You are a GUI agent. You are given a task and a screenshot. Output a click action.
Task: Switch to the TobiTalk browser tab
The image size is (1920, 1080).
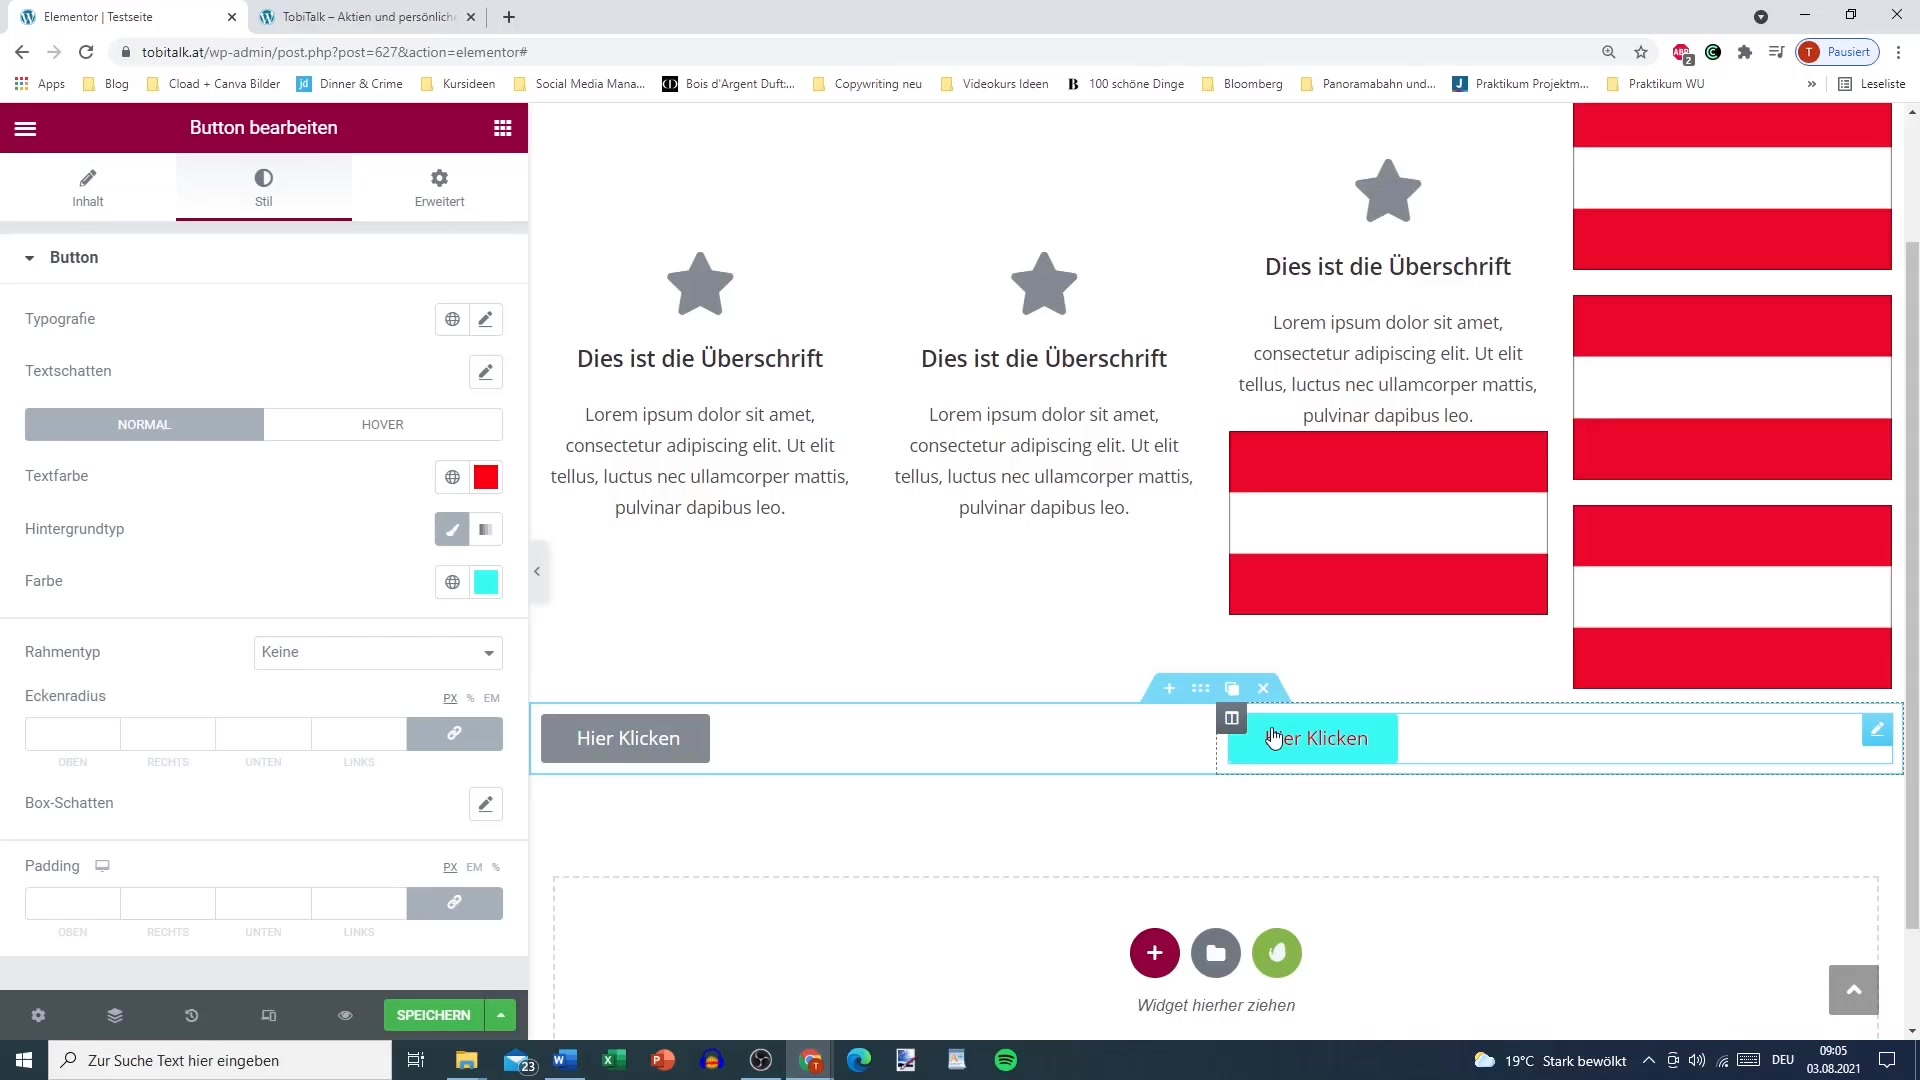click(368, 17)
